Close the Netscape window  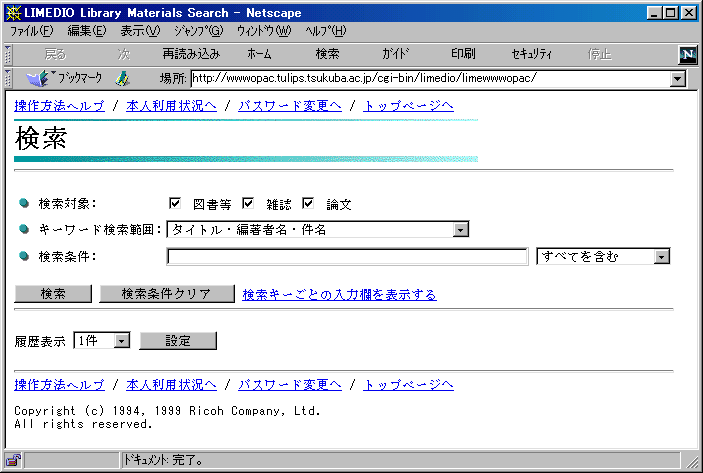(689, 13)
